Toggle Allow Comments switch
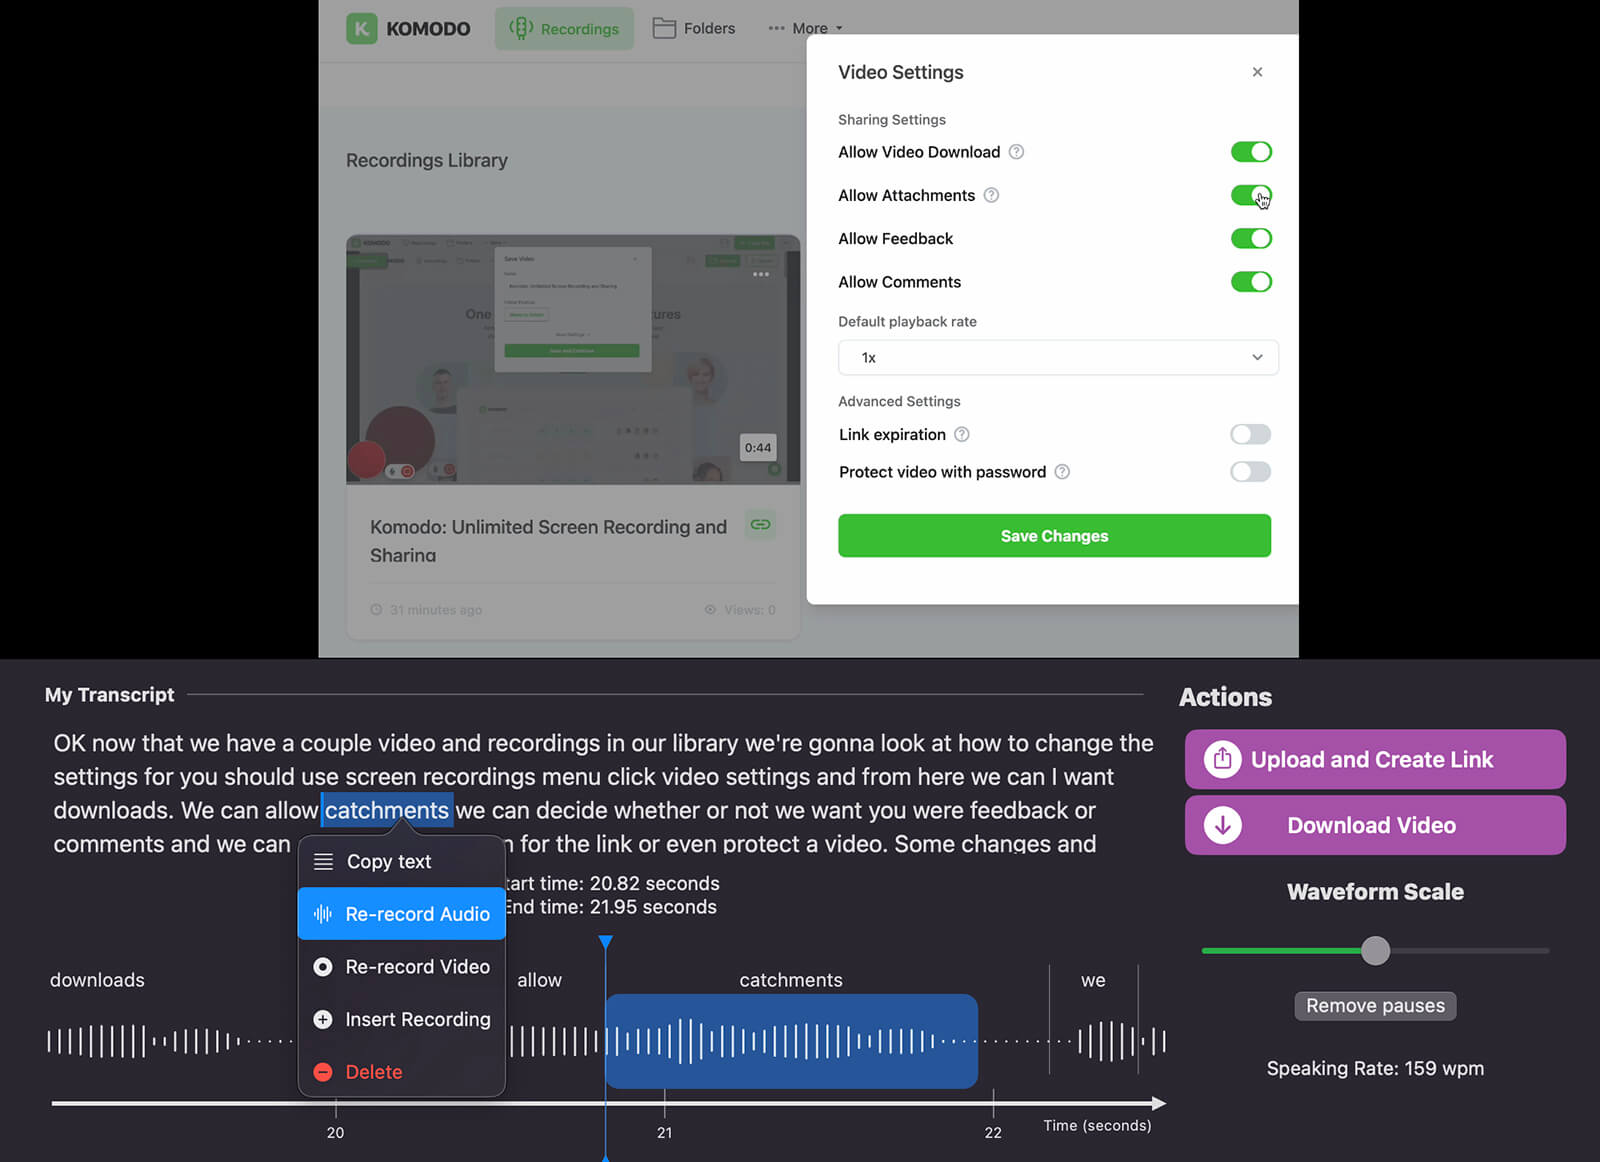The image size is (1600, 1162). tap(1251, 282)
